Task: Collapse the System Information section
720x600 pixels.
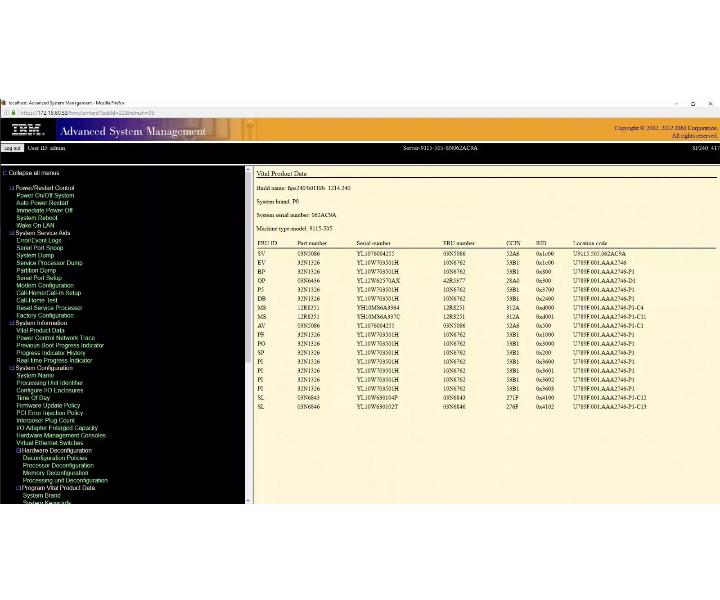Action: (x=12, y=323)
